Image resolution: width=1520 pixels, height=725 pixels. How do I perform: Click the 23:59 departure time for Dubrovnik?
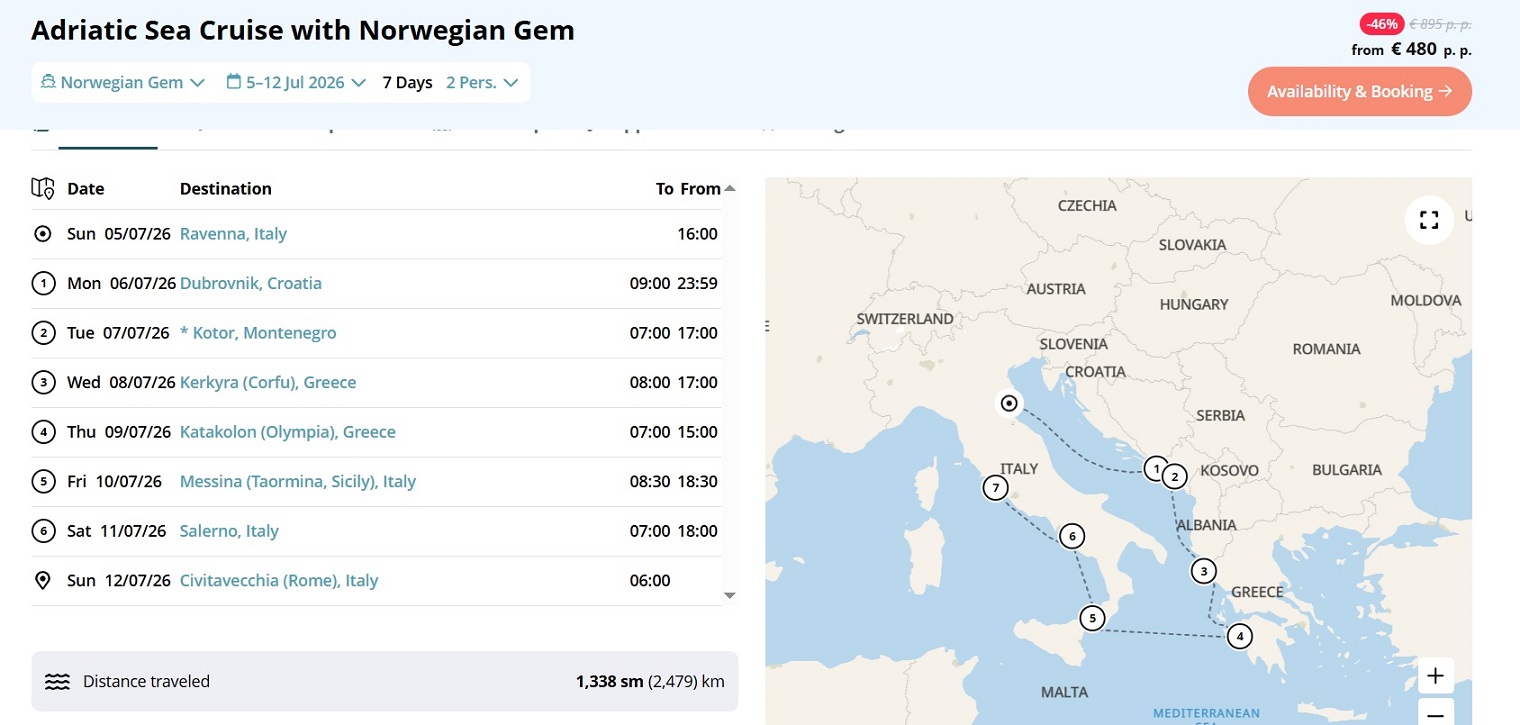coord(697,283)
